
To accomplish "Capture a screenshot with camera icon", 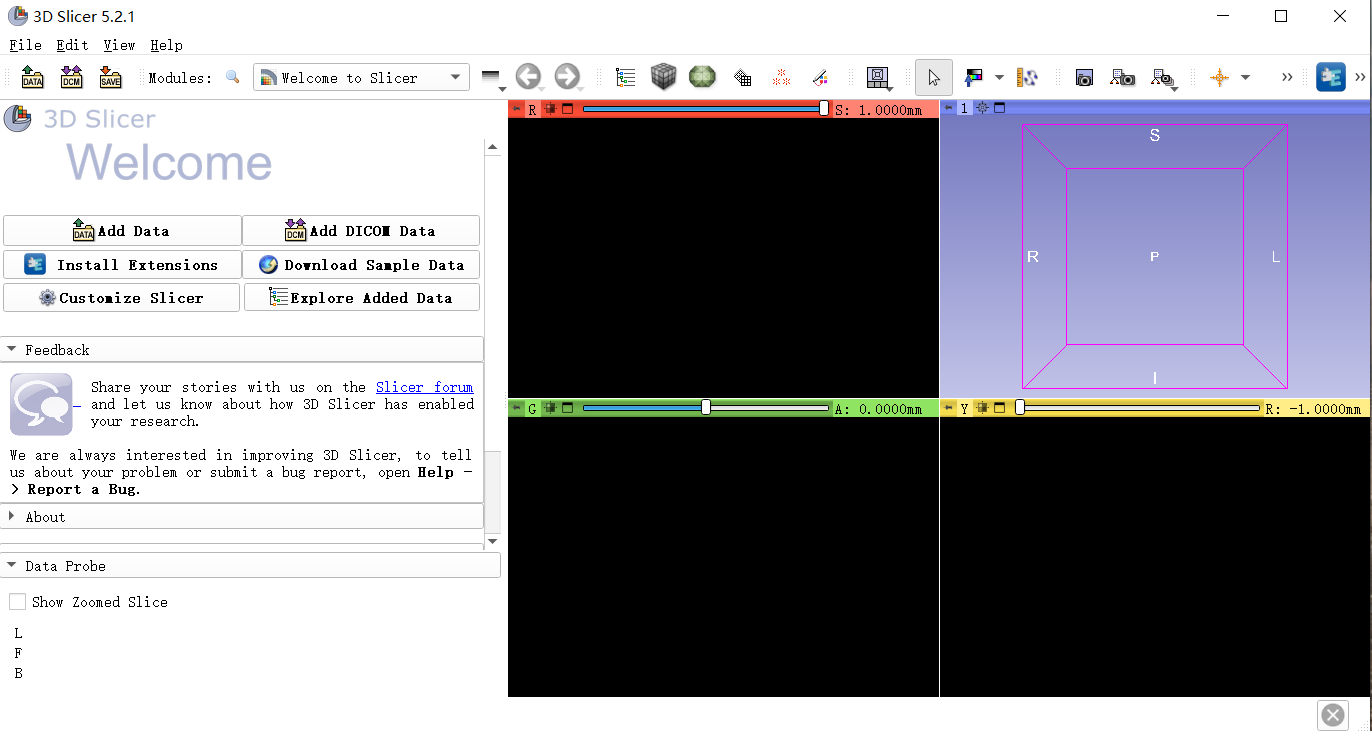I will click(x=1084, y=77).
